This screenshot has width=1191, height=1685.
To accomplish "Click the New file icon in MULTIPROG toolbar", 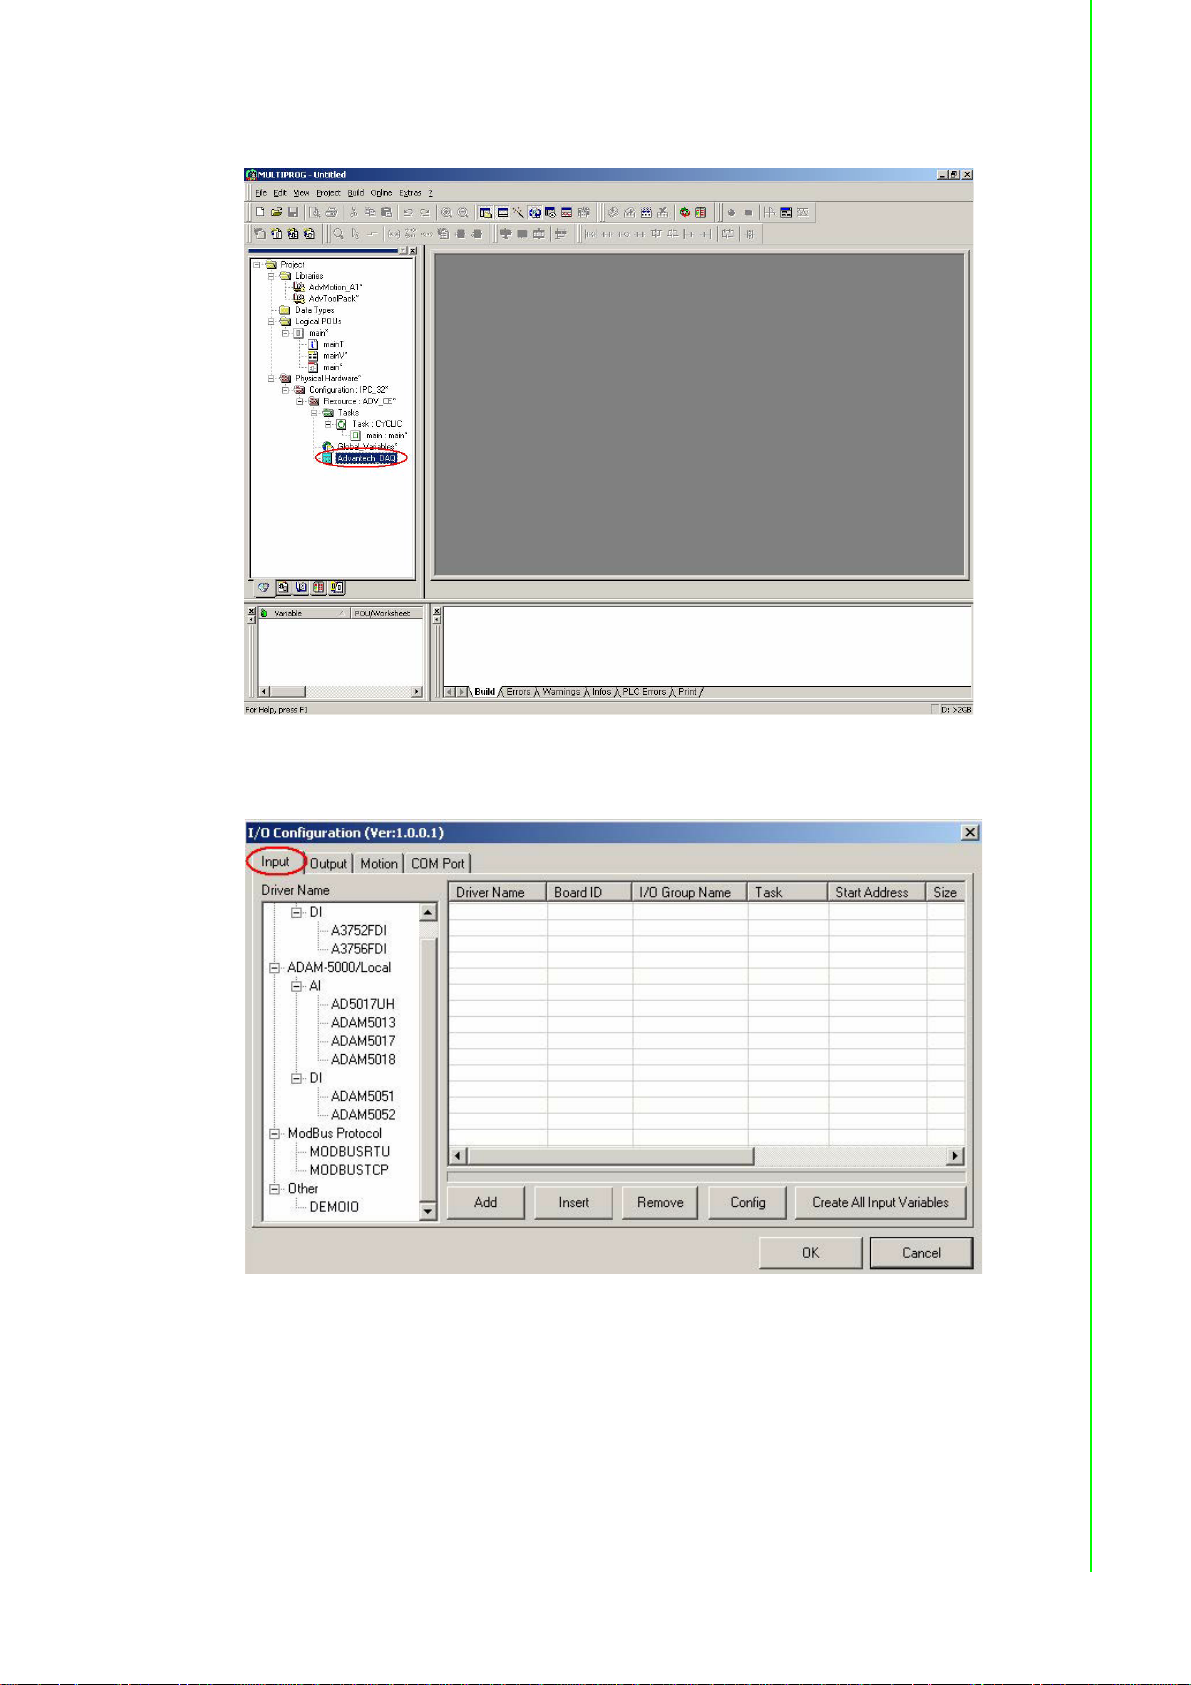I will pos(260,212).
